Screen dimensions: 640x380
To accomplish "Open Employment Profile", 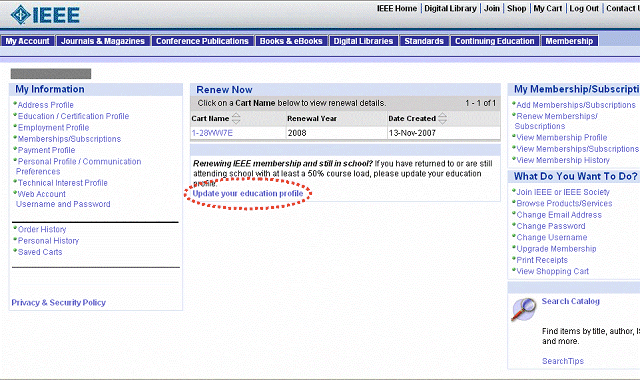I will [x=53, y=128].
